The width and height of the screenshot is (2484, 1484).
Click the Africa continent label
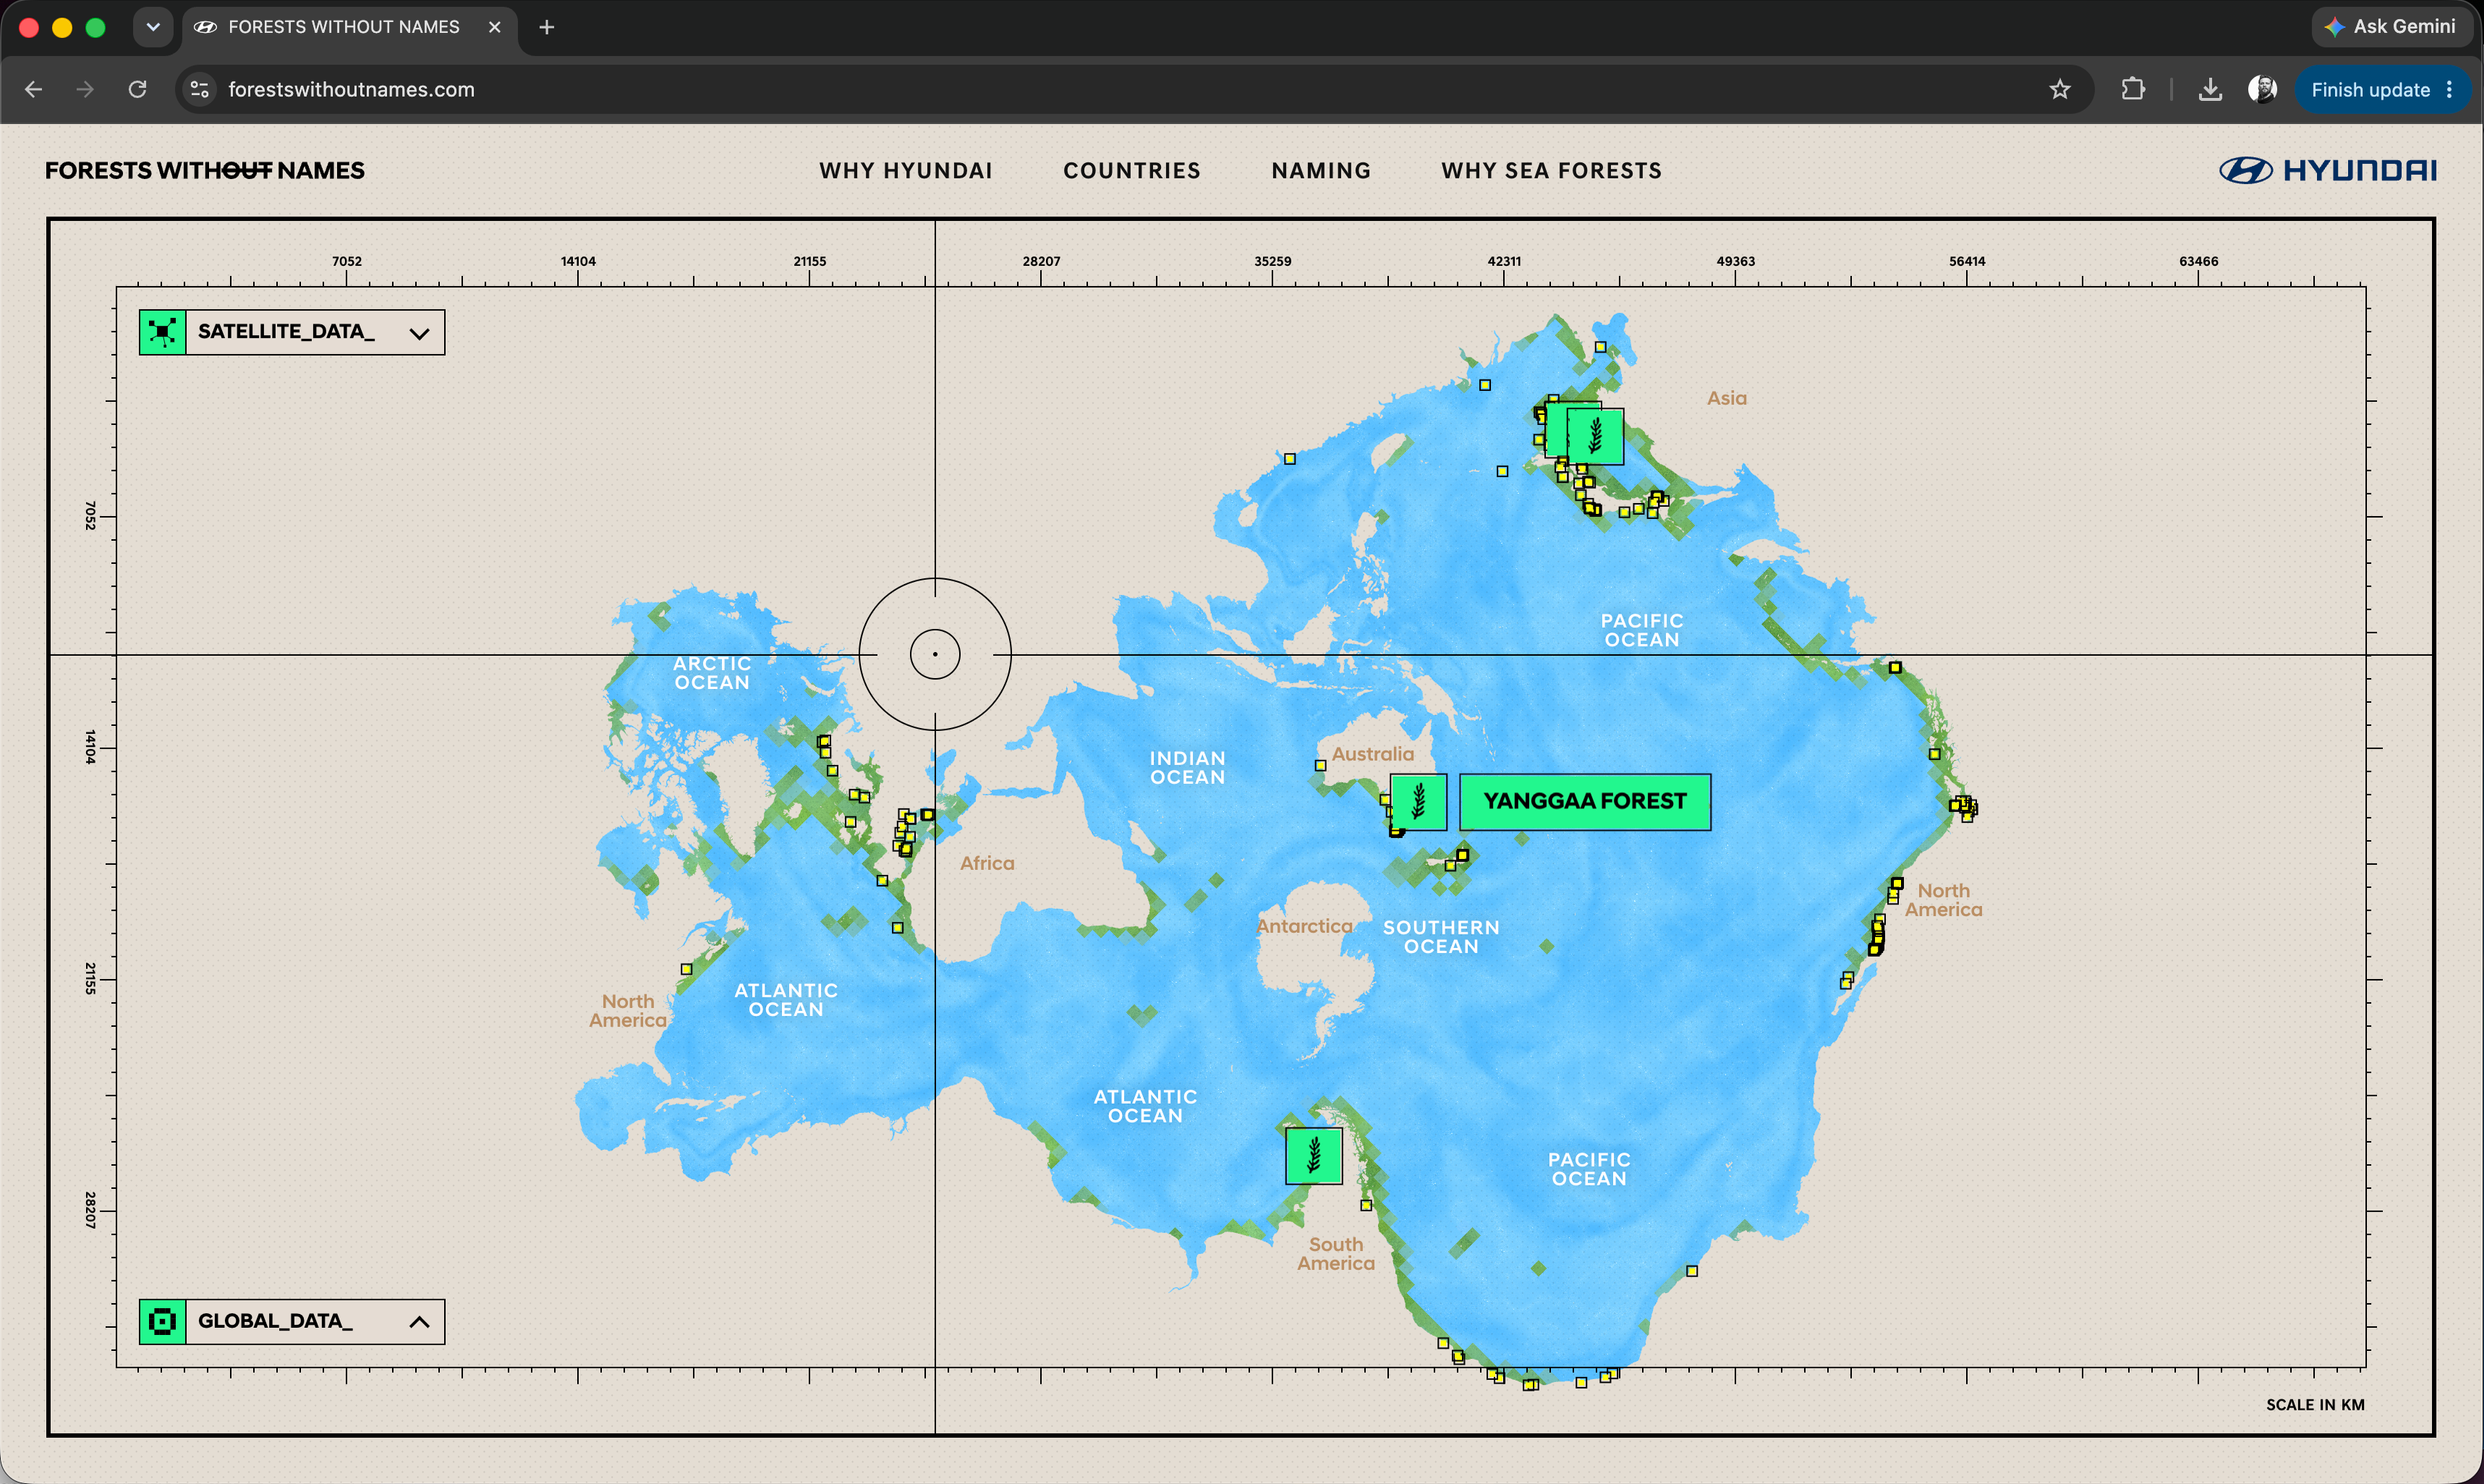[x=987, y=863]
